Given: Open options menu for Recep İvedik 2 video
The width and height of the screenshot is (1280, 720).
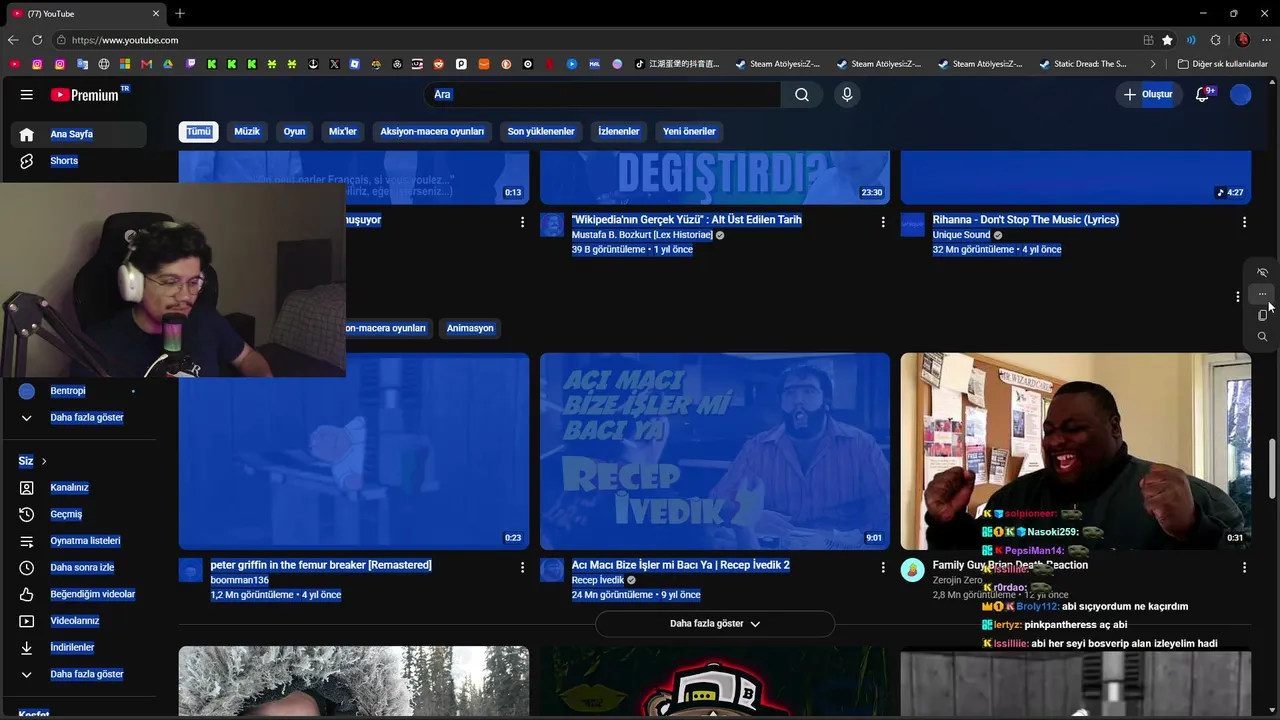Looking at the screenshot, I should (883, 567).
